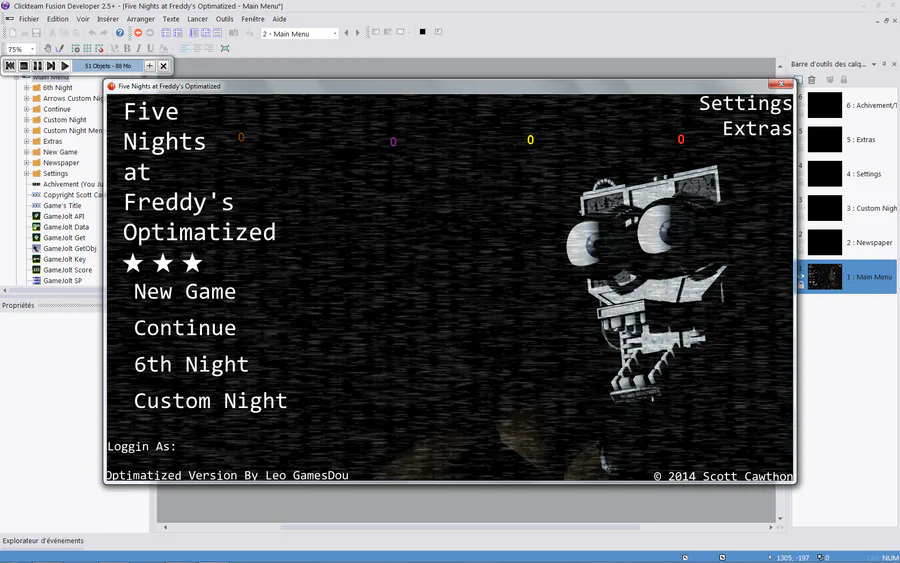
Task: Toggle lock of Main Menu layer
Action: (801, 285)
